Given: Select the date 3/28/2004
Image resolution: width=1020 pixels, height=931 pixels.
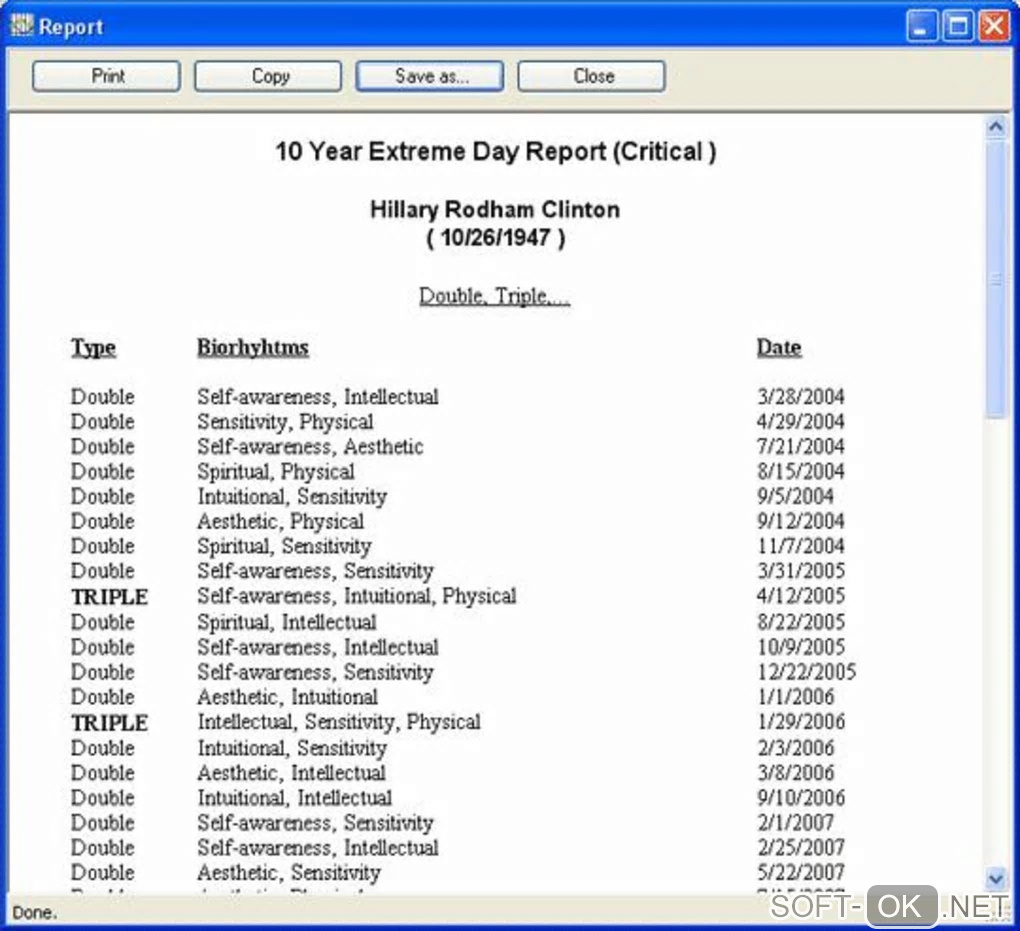Looking at the screenshot, I should [x=801, y=397].
